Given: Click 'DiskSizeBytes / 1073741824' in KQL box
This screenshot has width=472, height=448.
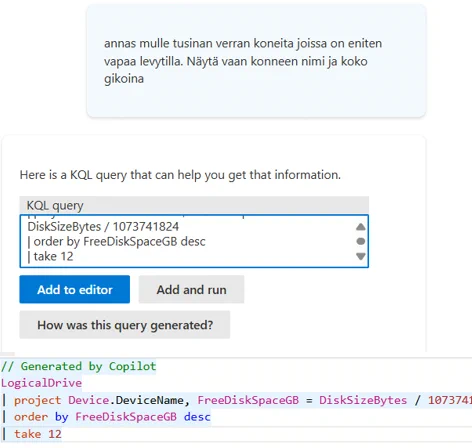Looking at the screenshot, I should point(103,227).
